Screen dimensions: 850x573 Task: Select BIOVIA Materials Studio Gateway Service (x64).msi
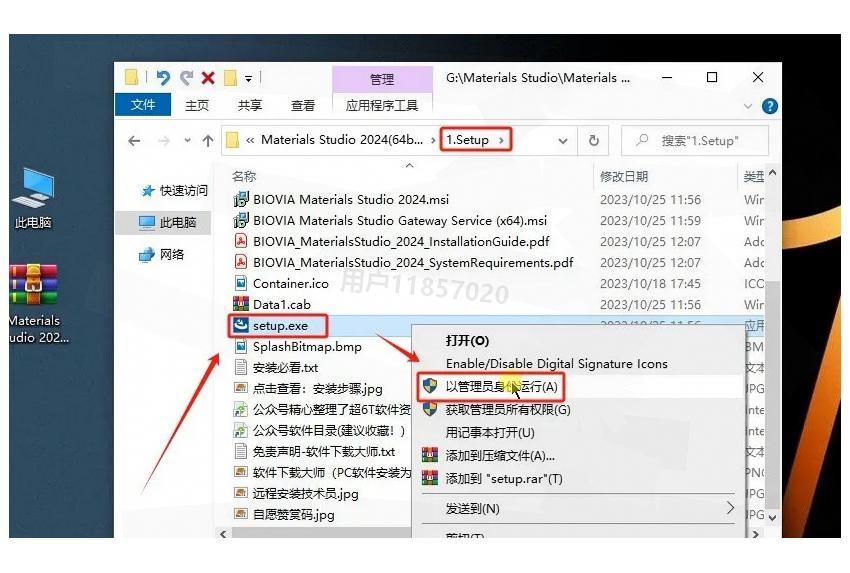pos(400,221)
